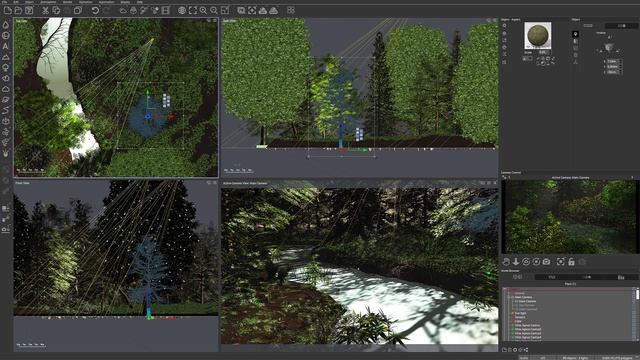Click the four-squares layout icon
Image resolution: width=640 pixels, height=360 pixels.
[x=291, y=11]
